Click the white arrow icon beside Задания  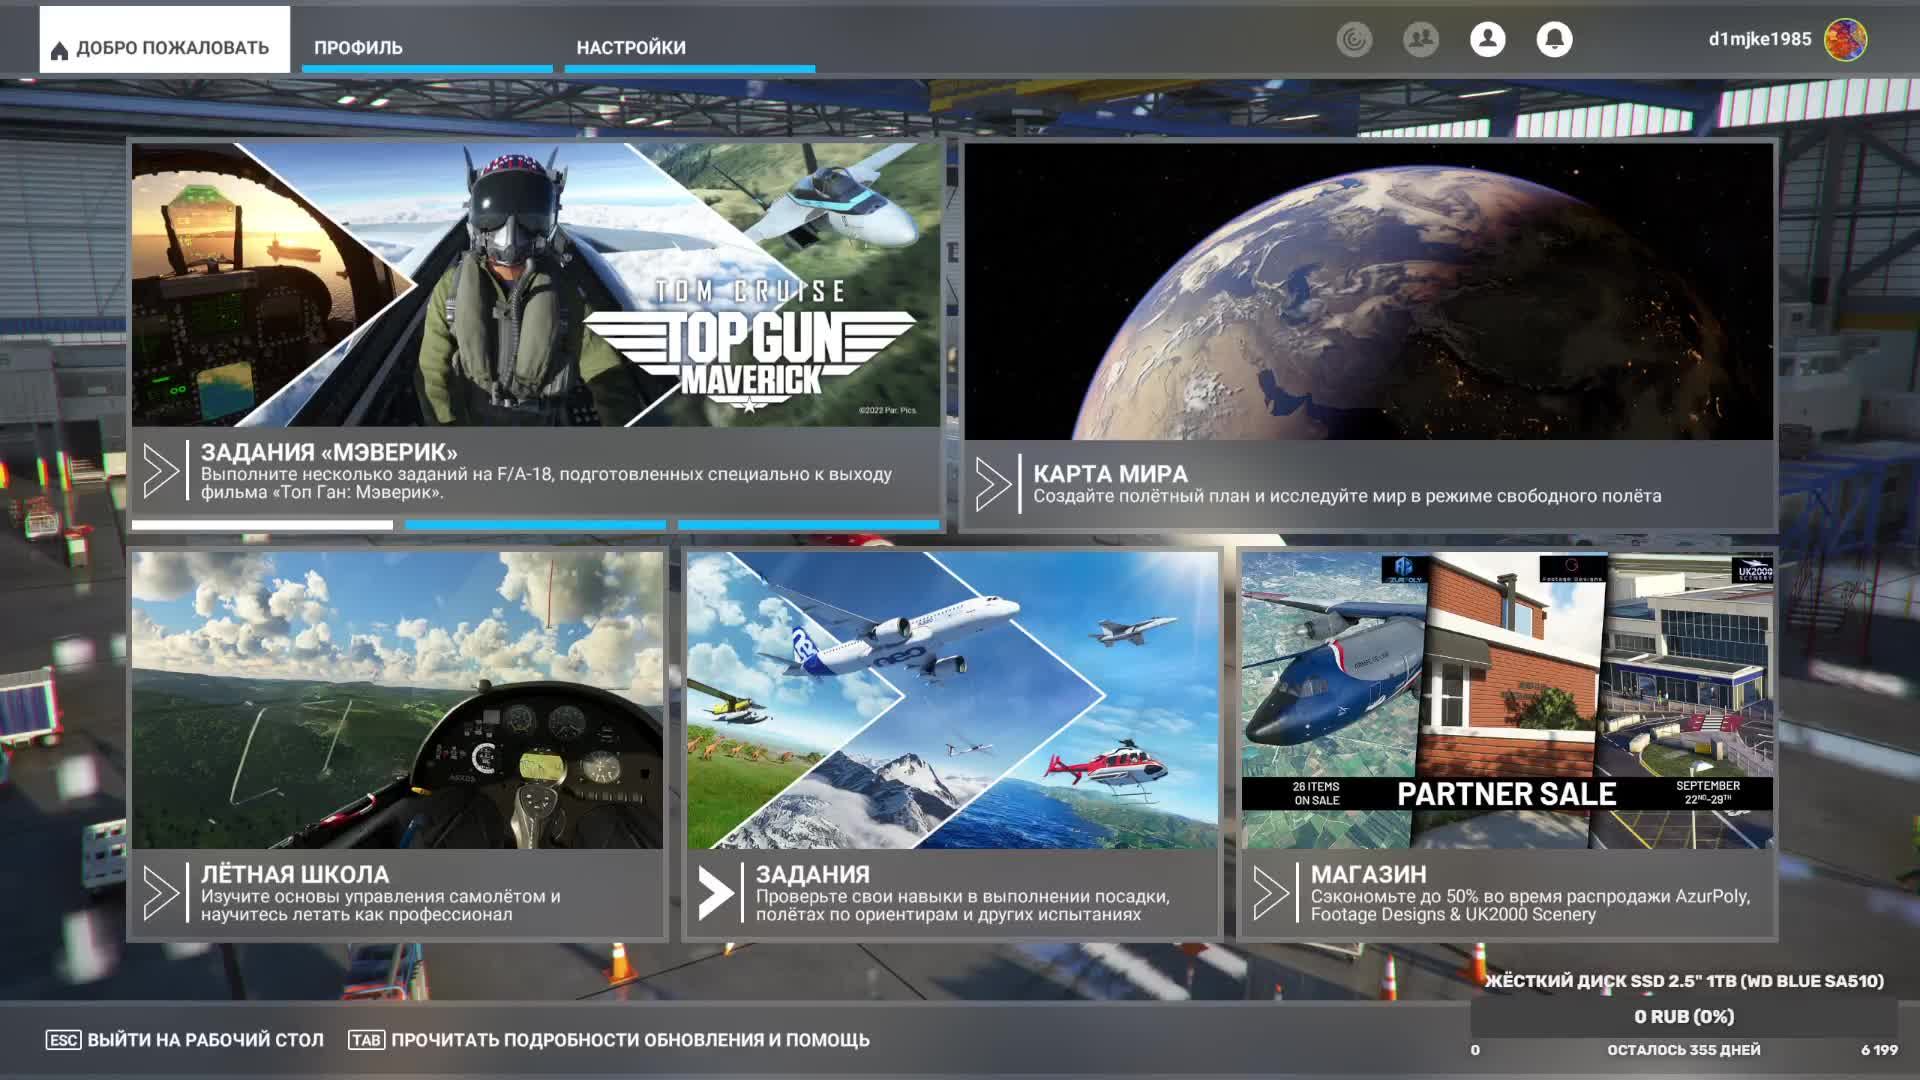pos(716,893)
